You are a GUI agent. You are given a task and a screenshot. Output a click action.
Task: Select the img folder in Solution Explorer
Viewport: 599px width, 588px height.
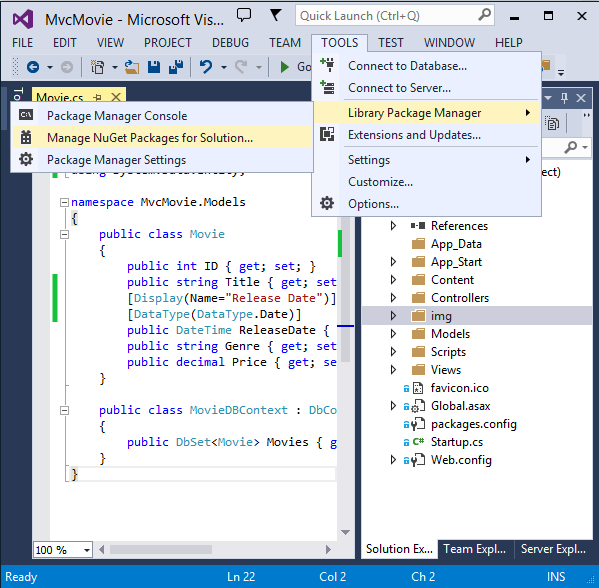coord(477,316)
